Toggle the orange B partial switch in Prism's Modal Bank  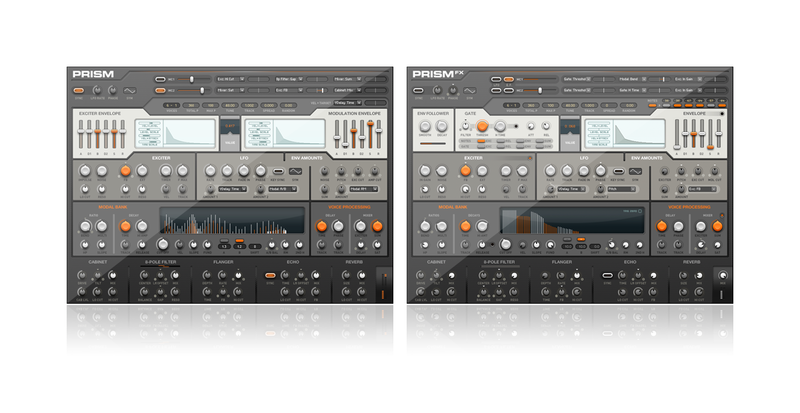point(239,240)
